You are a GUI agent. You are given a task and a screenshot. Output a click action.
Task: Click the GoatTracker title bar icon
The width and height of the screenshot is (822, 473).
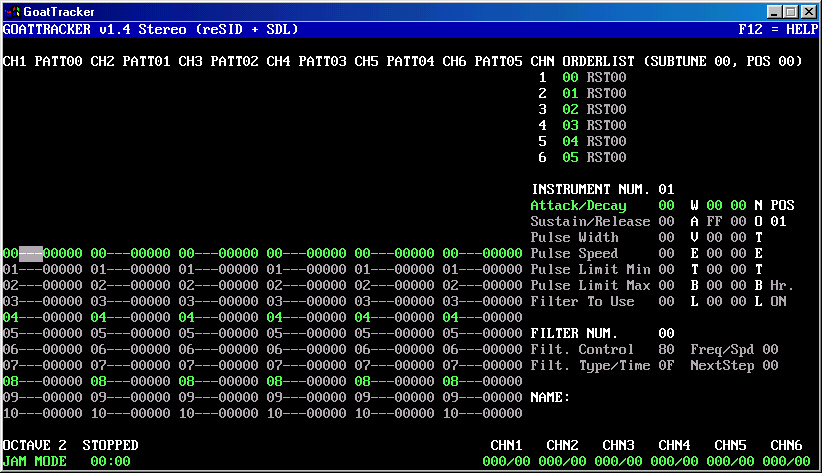(x=12, y=12)
